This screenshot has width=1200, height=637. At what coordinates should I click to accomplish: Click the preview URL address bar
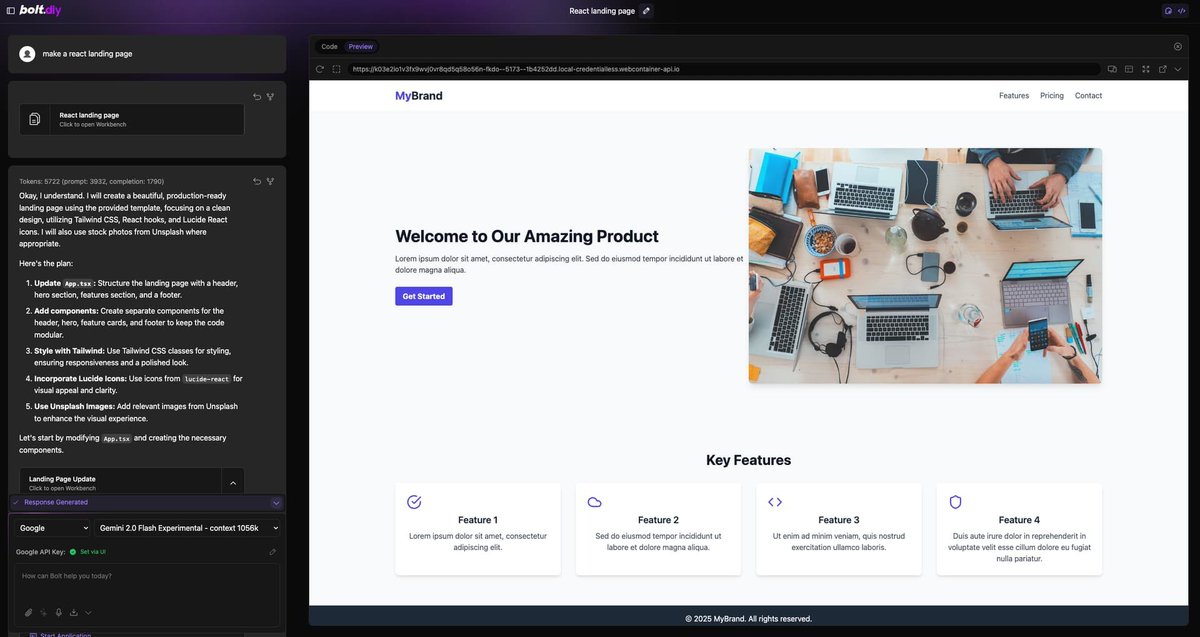click(723, 69)
